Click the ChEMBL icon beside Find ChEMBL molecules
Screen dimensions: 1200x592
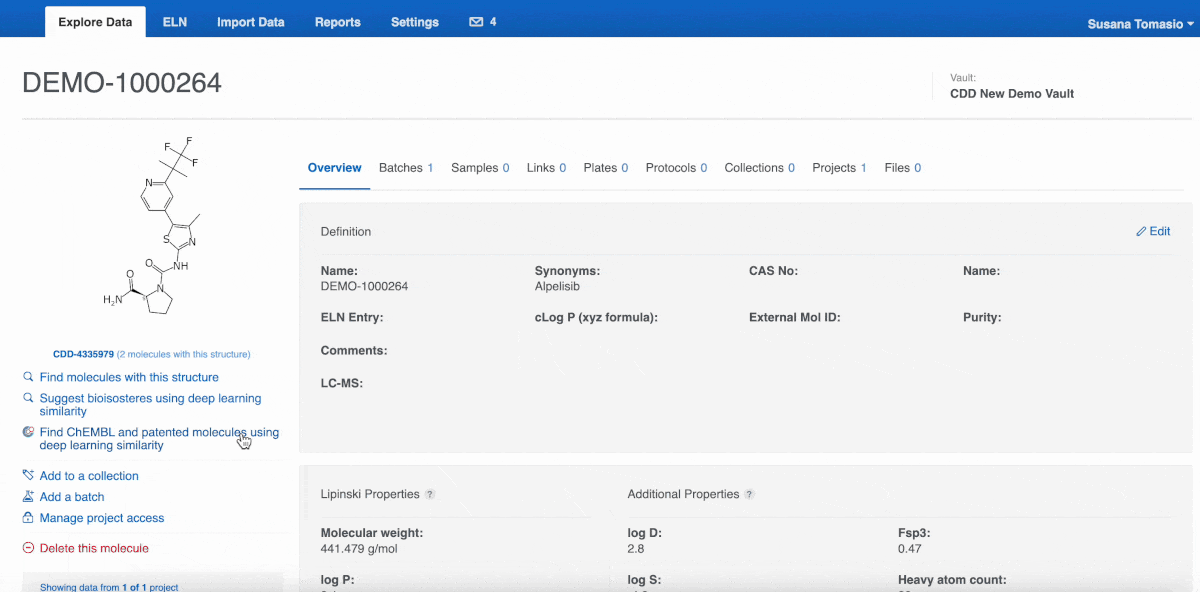28,432
